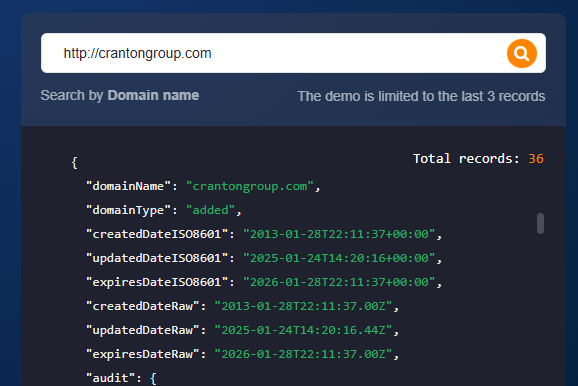Click "The demo is limited to the last 3 records" note

421,96
